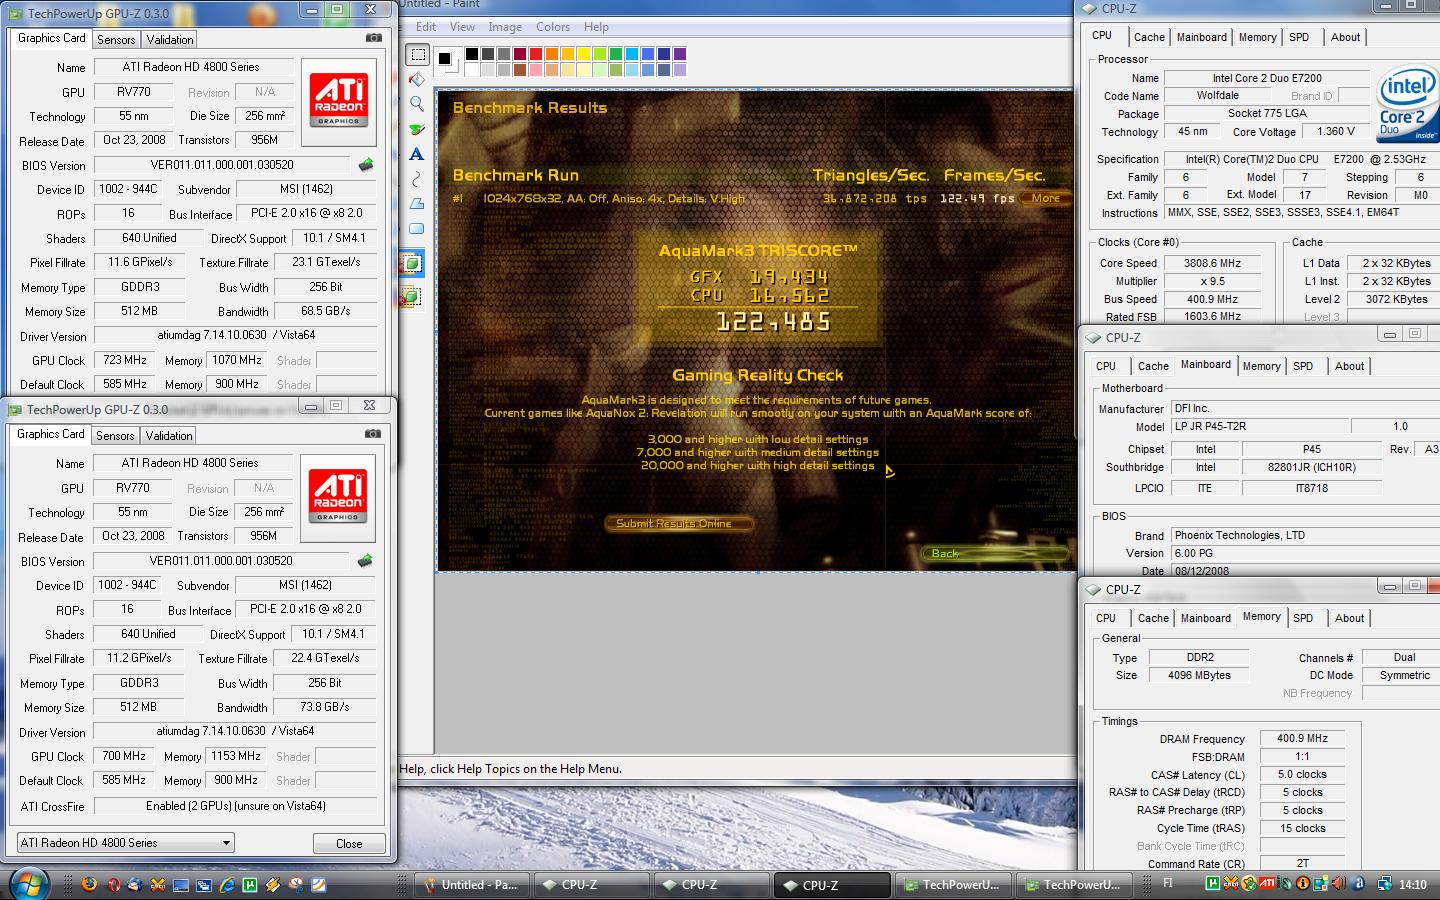The image size is (1440, 900).
Task: Click the ATI CrossFire Enabled (2 GPUs) field
Action: click(x=235, y=806)
